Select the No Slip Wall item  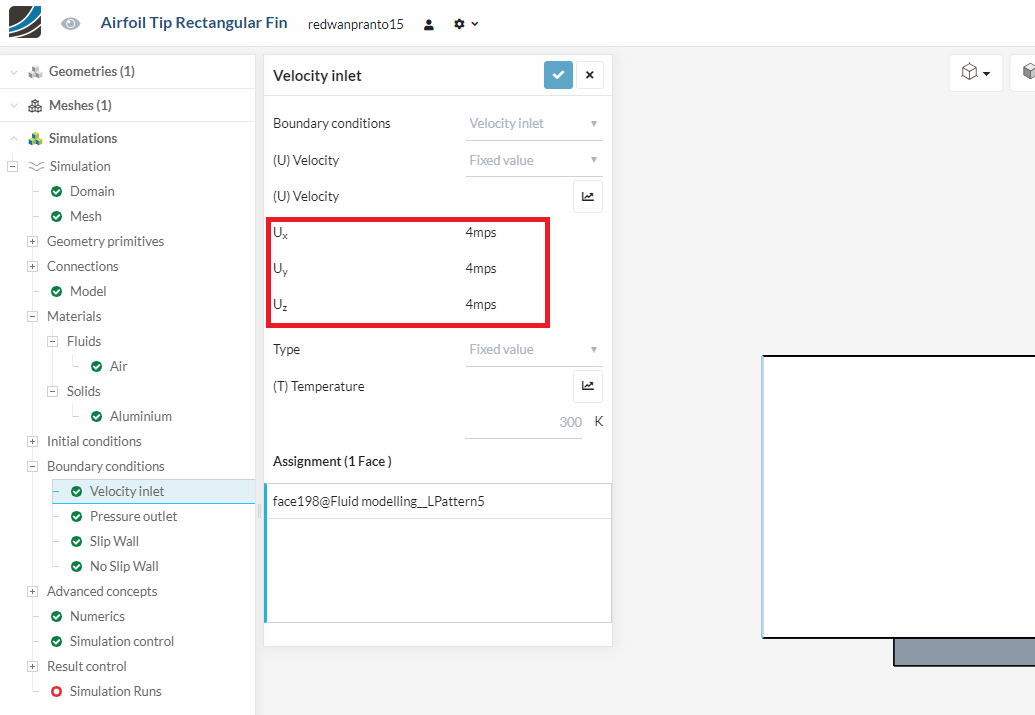[124, 566]
